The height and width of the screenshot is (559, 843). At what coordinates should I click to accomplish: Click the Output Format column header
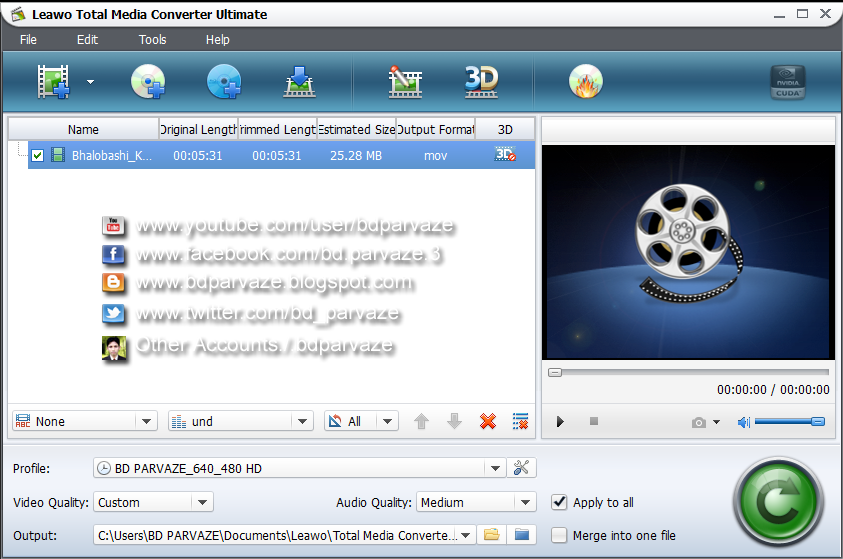(x=435, y=130)
